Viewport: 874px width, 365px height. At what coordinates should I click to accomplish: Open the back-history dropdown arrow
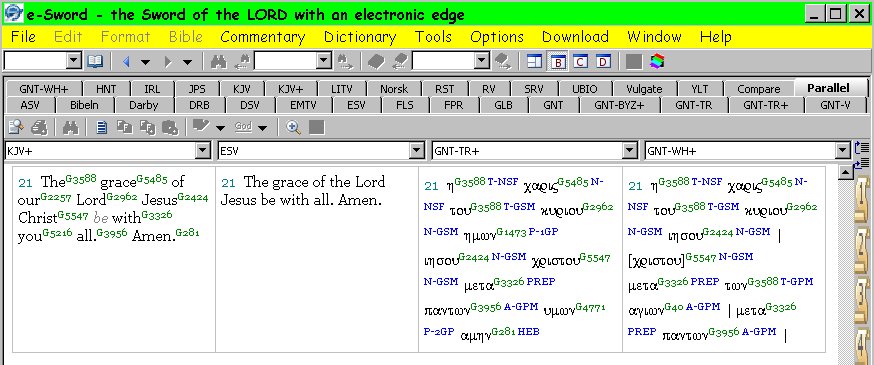[145, 62]
